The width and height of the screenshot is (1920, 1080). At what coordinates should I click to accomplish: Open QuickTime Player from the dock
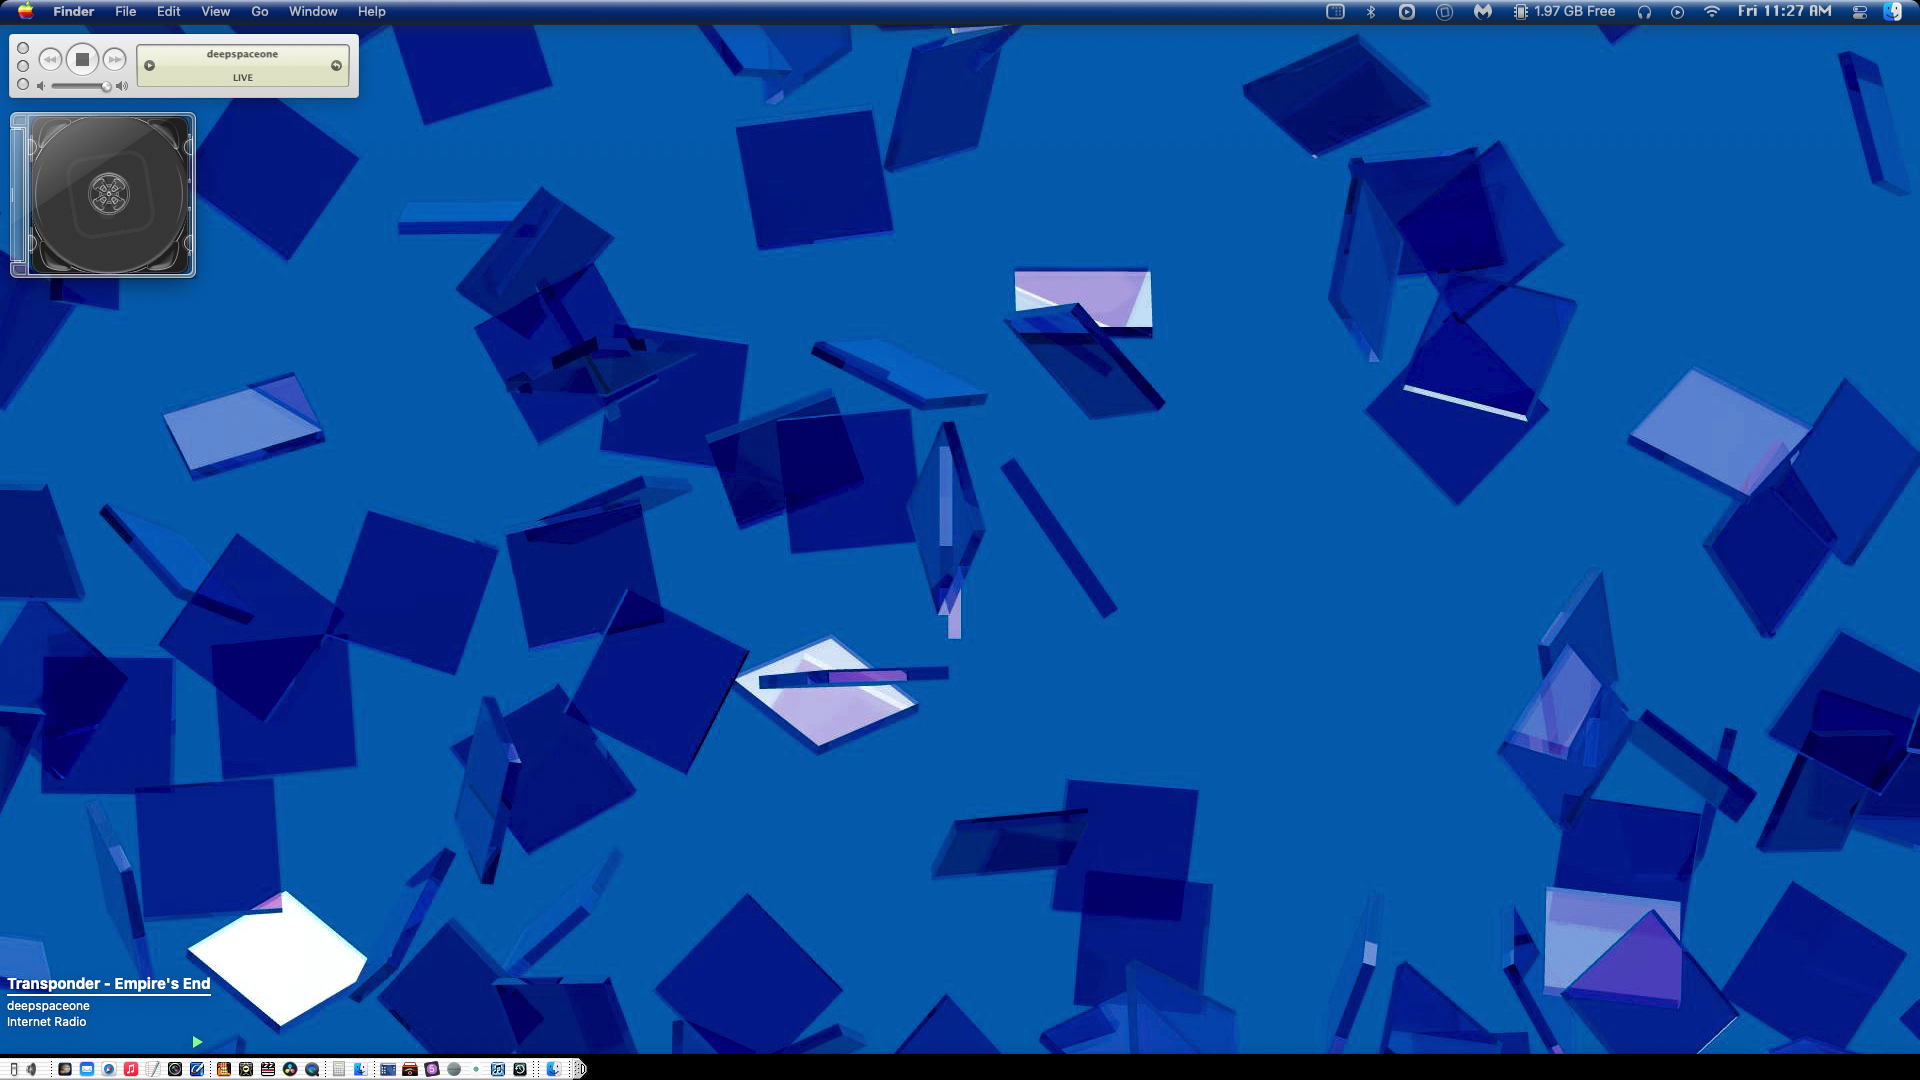tap(312, 1069)
